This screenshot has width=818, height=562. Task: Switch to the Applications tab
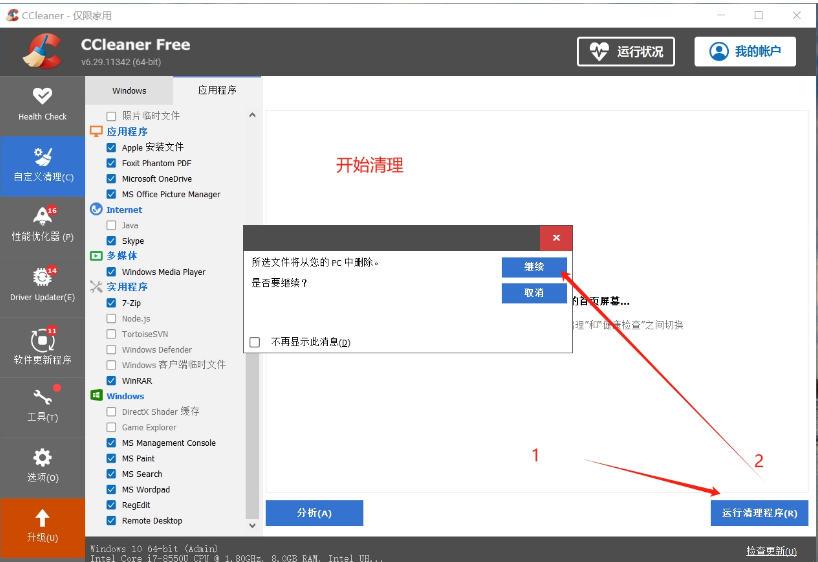pyautogui.click(x=217, y=91)
